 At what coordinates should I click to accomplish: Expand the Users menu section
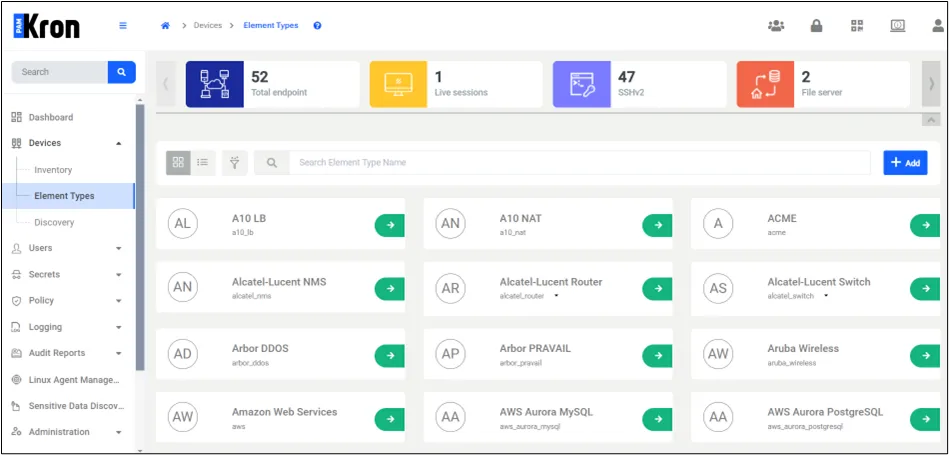point(119,248)
